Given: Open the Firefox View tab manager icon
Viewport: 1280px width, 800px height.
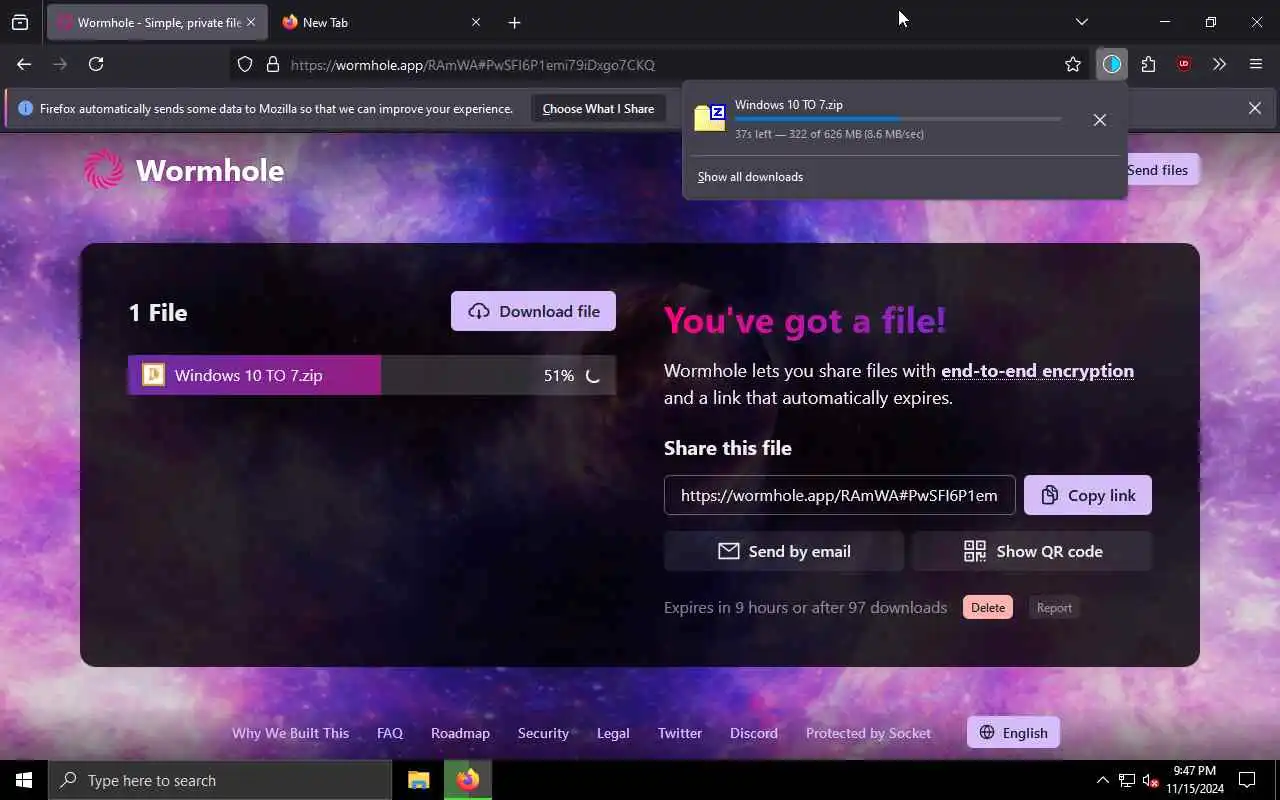Looking at the screenshot, I should [x=20, y=22].
